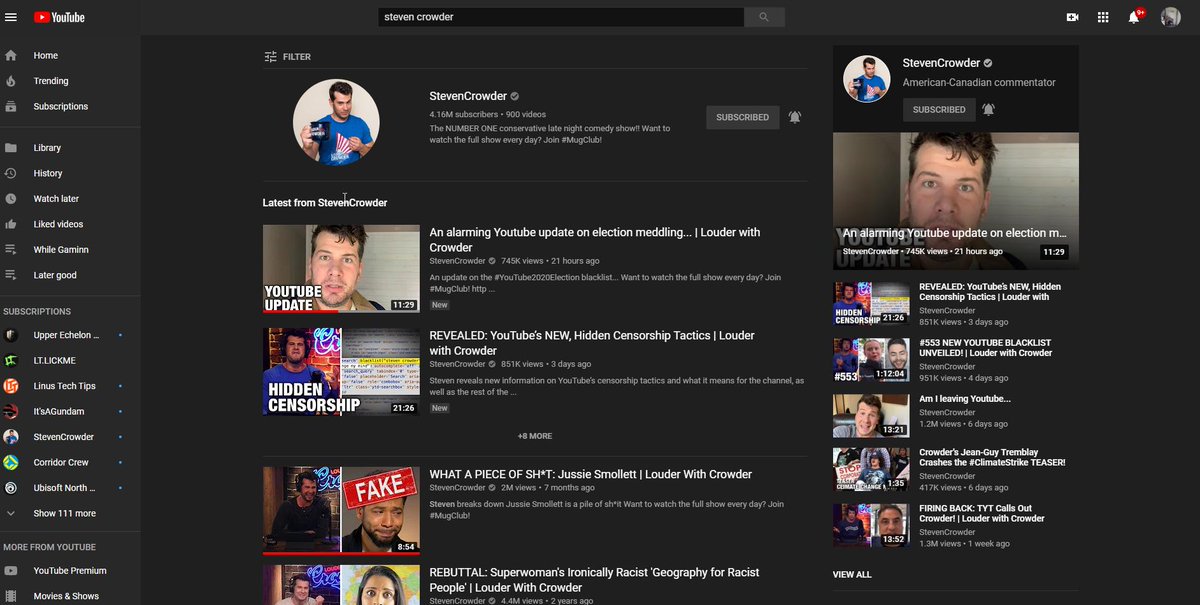This screenshot has height=605, width=1200.
Task: Open 'Am I leaving Youtube...' video
Action: [965, 399]
